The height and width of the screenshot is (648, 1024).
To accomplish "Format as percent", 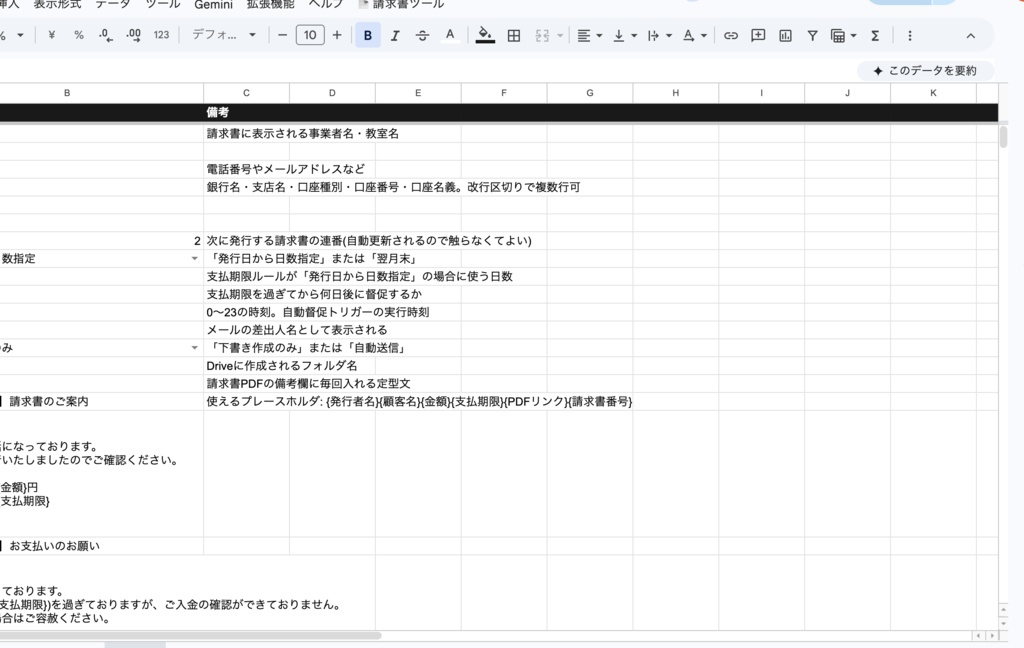I will coord(79,35).
